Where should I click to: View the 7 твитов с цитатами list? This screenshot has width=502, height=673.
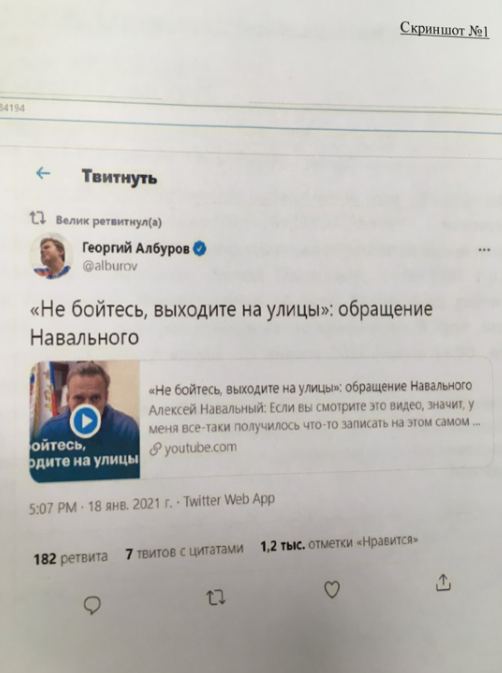(184, 551)
